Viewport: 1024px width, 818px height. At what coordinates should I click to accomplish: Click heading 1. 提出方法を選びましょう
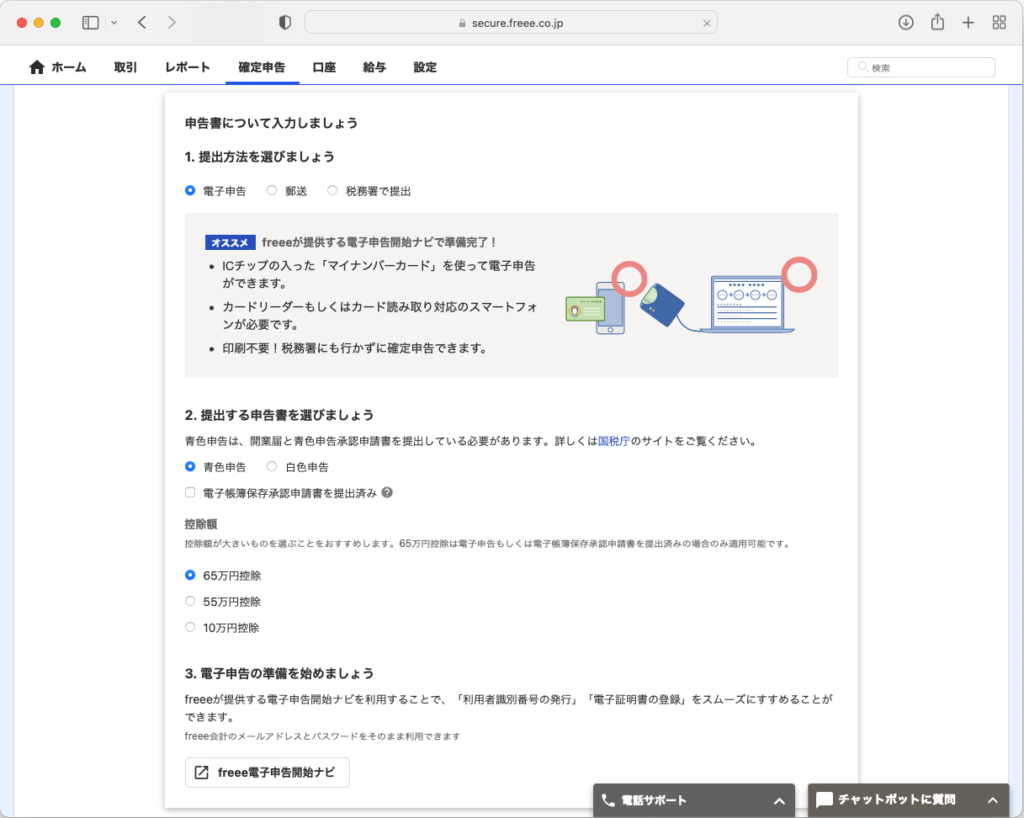260,157
